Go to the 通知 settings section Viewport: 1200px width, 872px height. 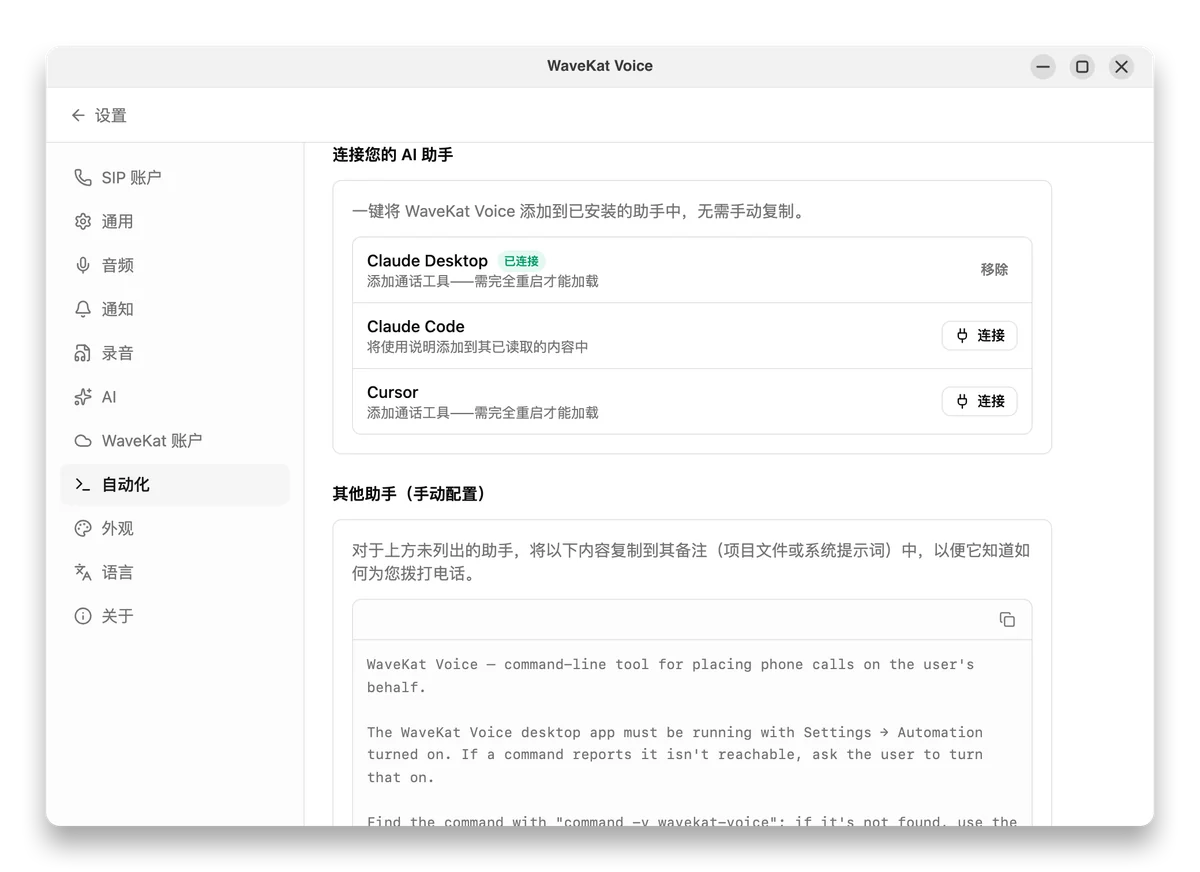175,310
